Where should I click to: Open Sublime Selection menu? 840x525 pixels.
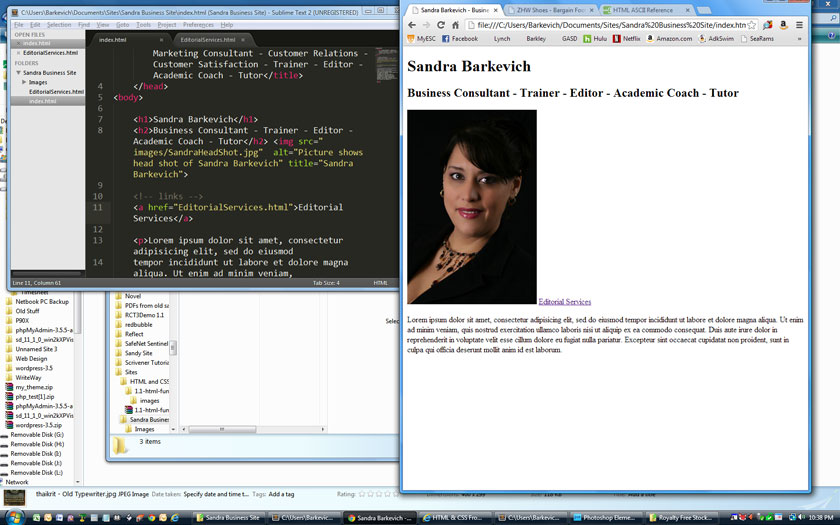point(59,25)
